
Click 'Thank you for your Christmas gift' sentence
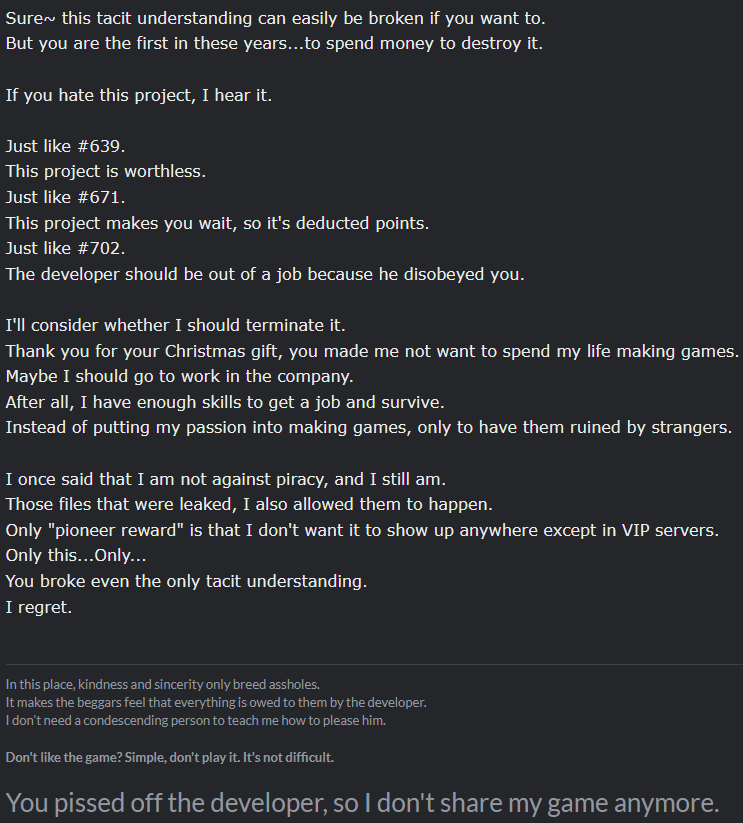(372, 351)
